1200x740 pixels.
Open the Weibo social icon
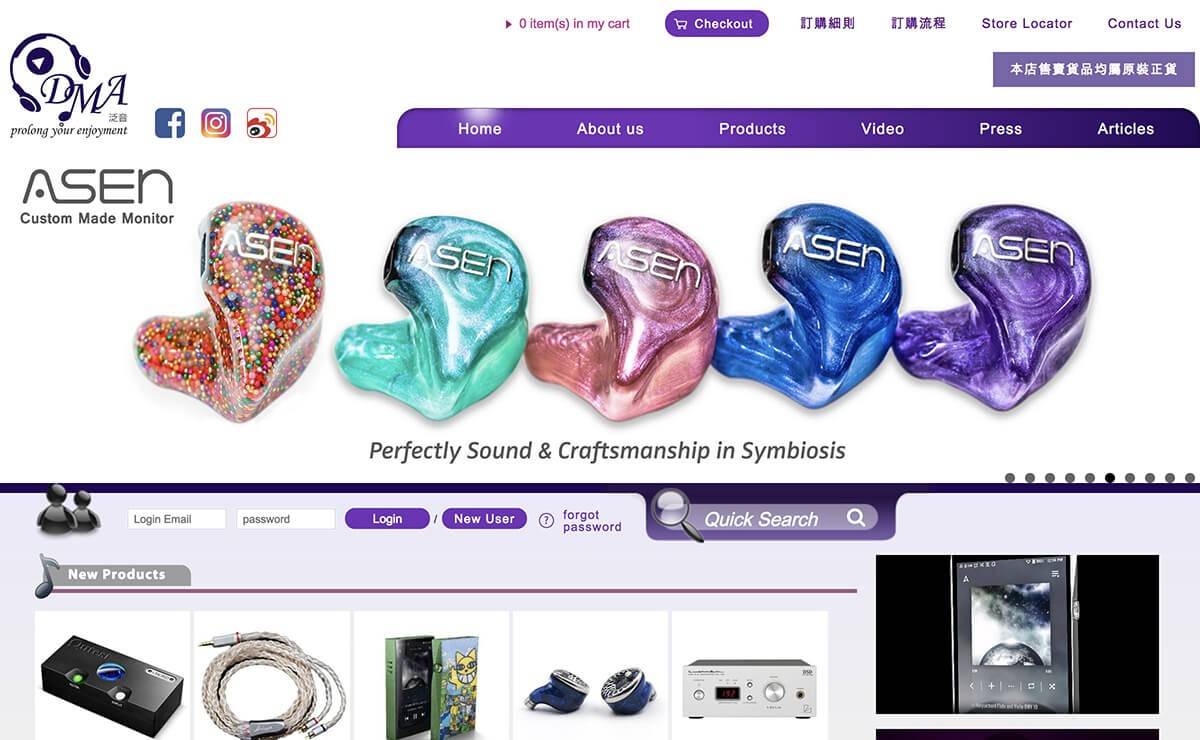(x=262, y=123)
